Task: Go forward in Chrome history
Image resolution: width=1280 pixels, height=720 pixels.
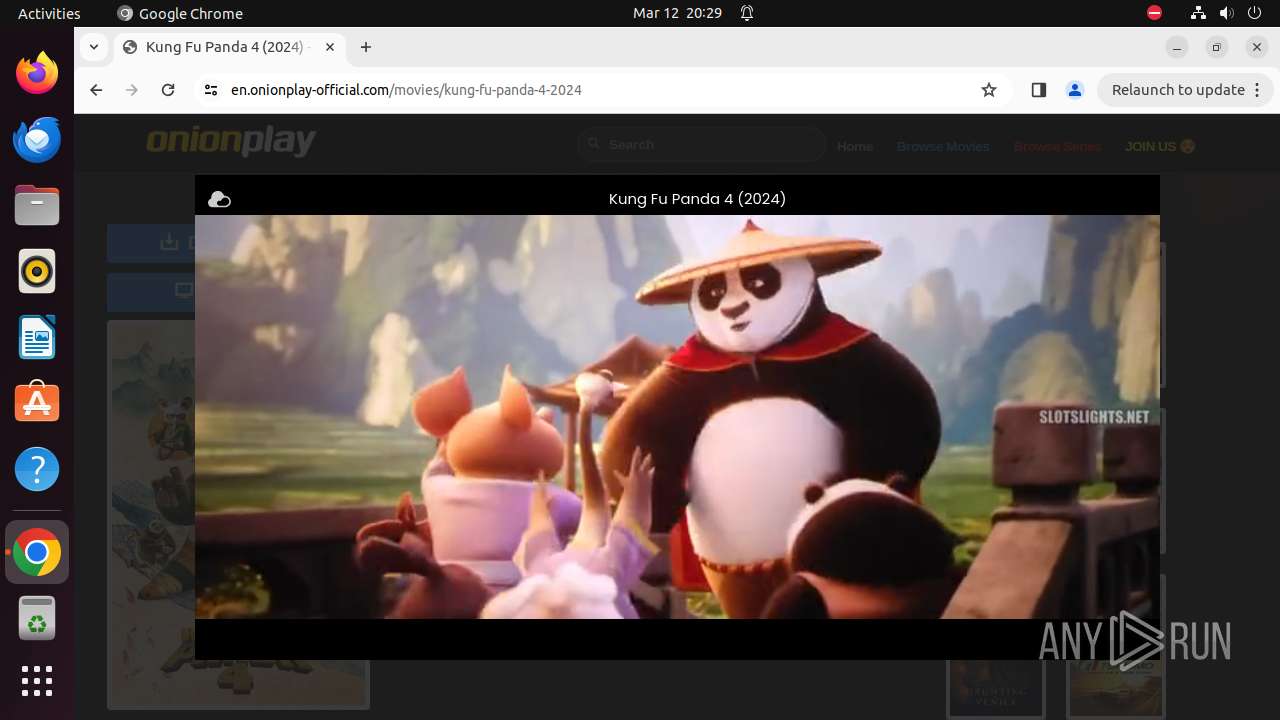Action: [132, 90]
